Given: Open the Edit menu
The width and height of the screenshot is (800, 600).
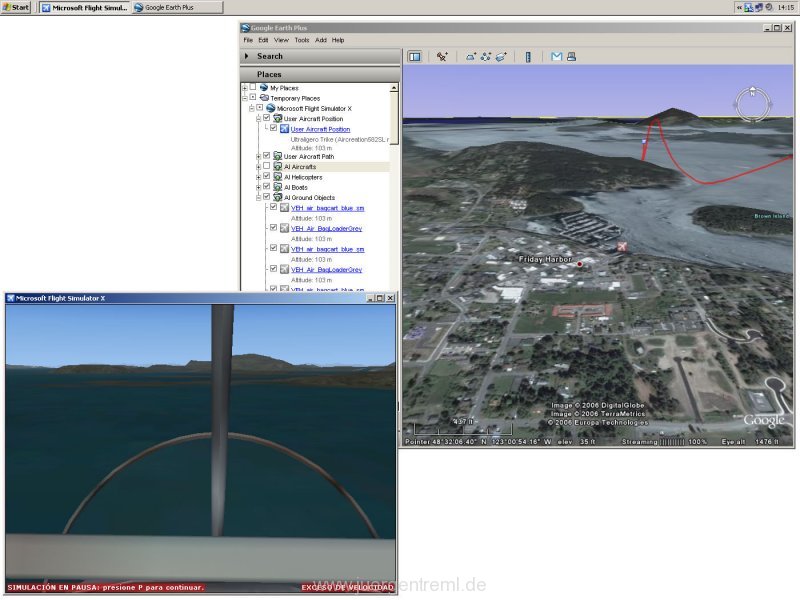Looking at the screenshot, I should [x=263, y=40].
